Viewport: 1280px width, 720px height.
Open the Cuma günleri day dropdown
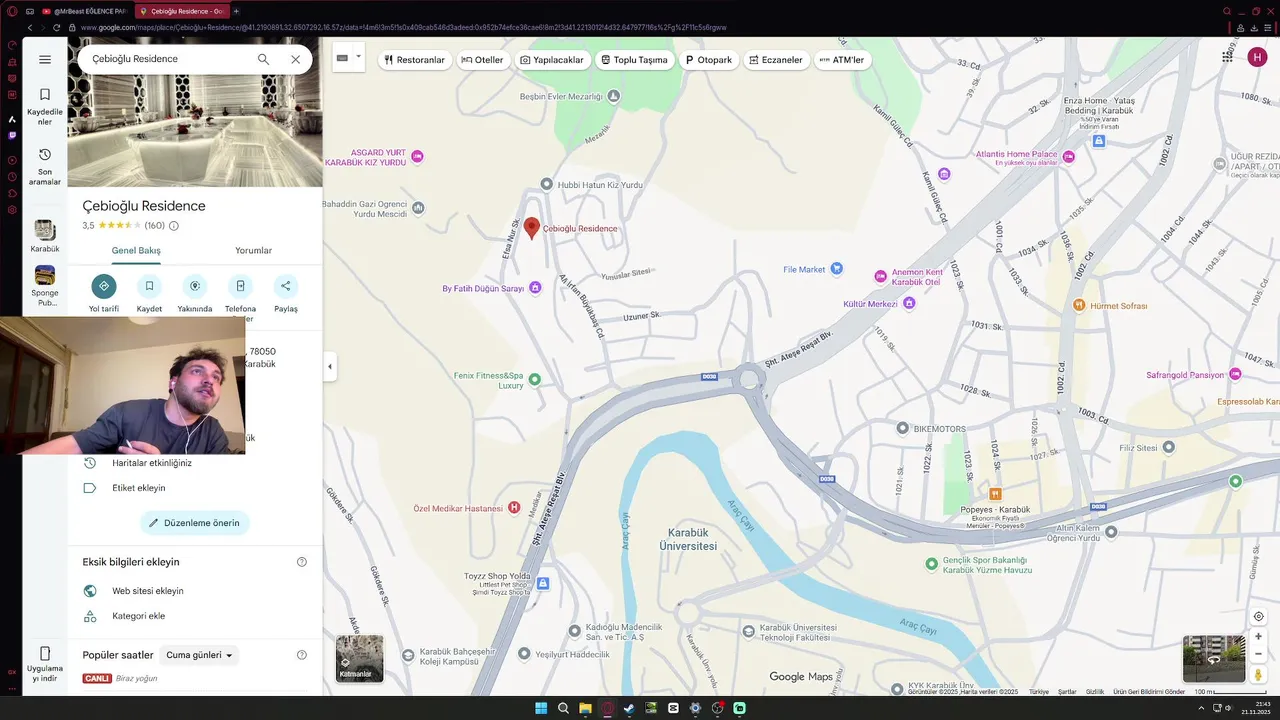(x=198, y=655)
